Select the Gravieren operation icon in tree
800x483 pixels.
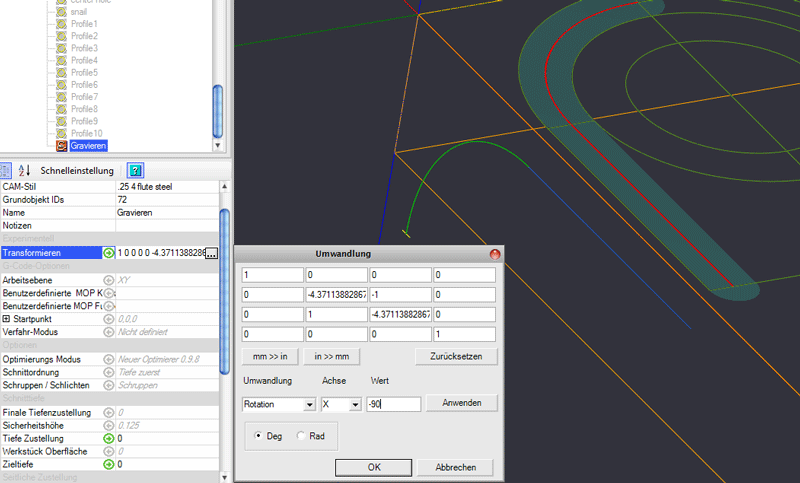62,146
